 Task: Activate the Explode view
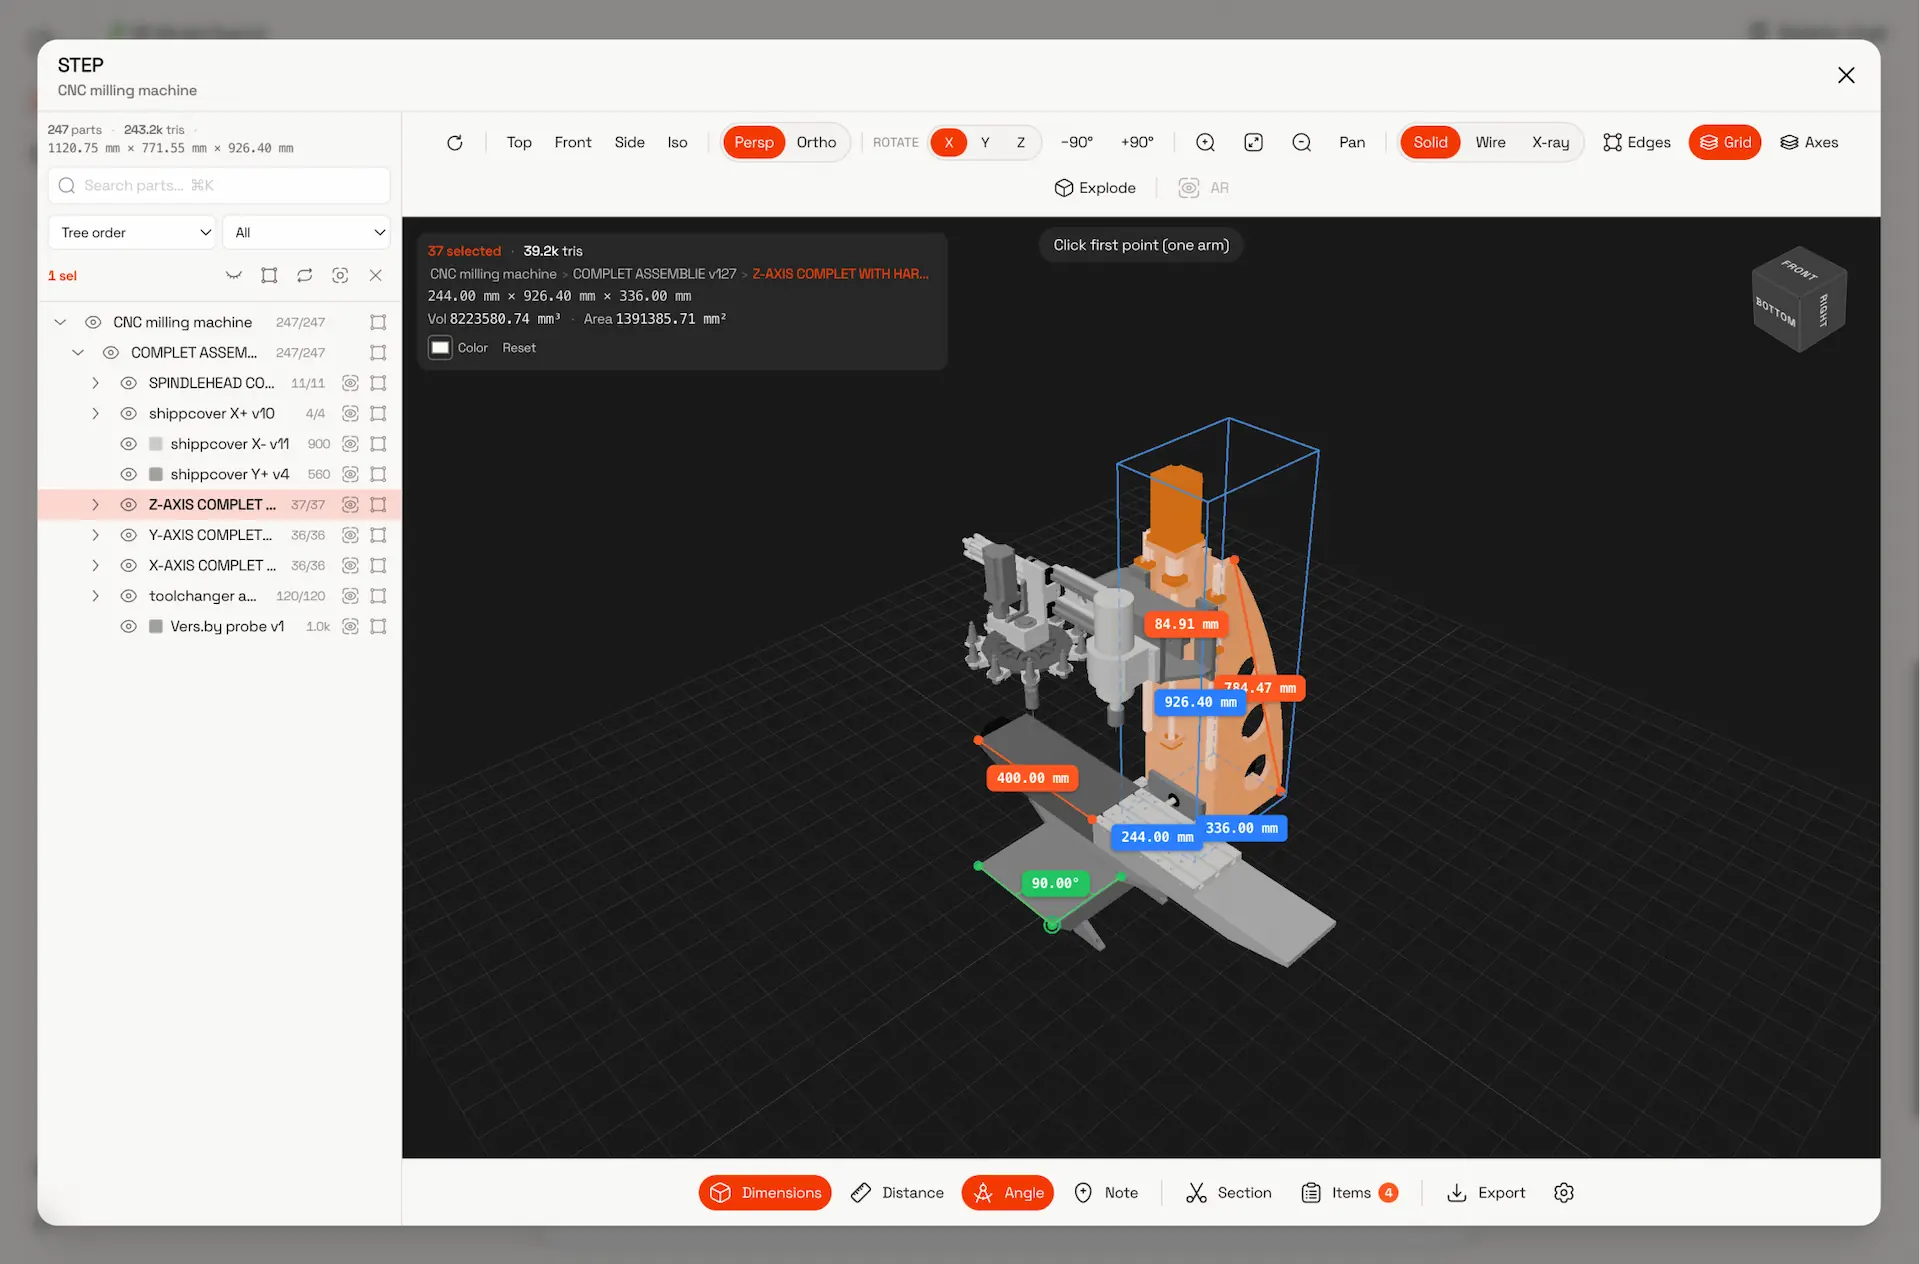click(x=1095, y=188)
